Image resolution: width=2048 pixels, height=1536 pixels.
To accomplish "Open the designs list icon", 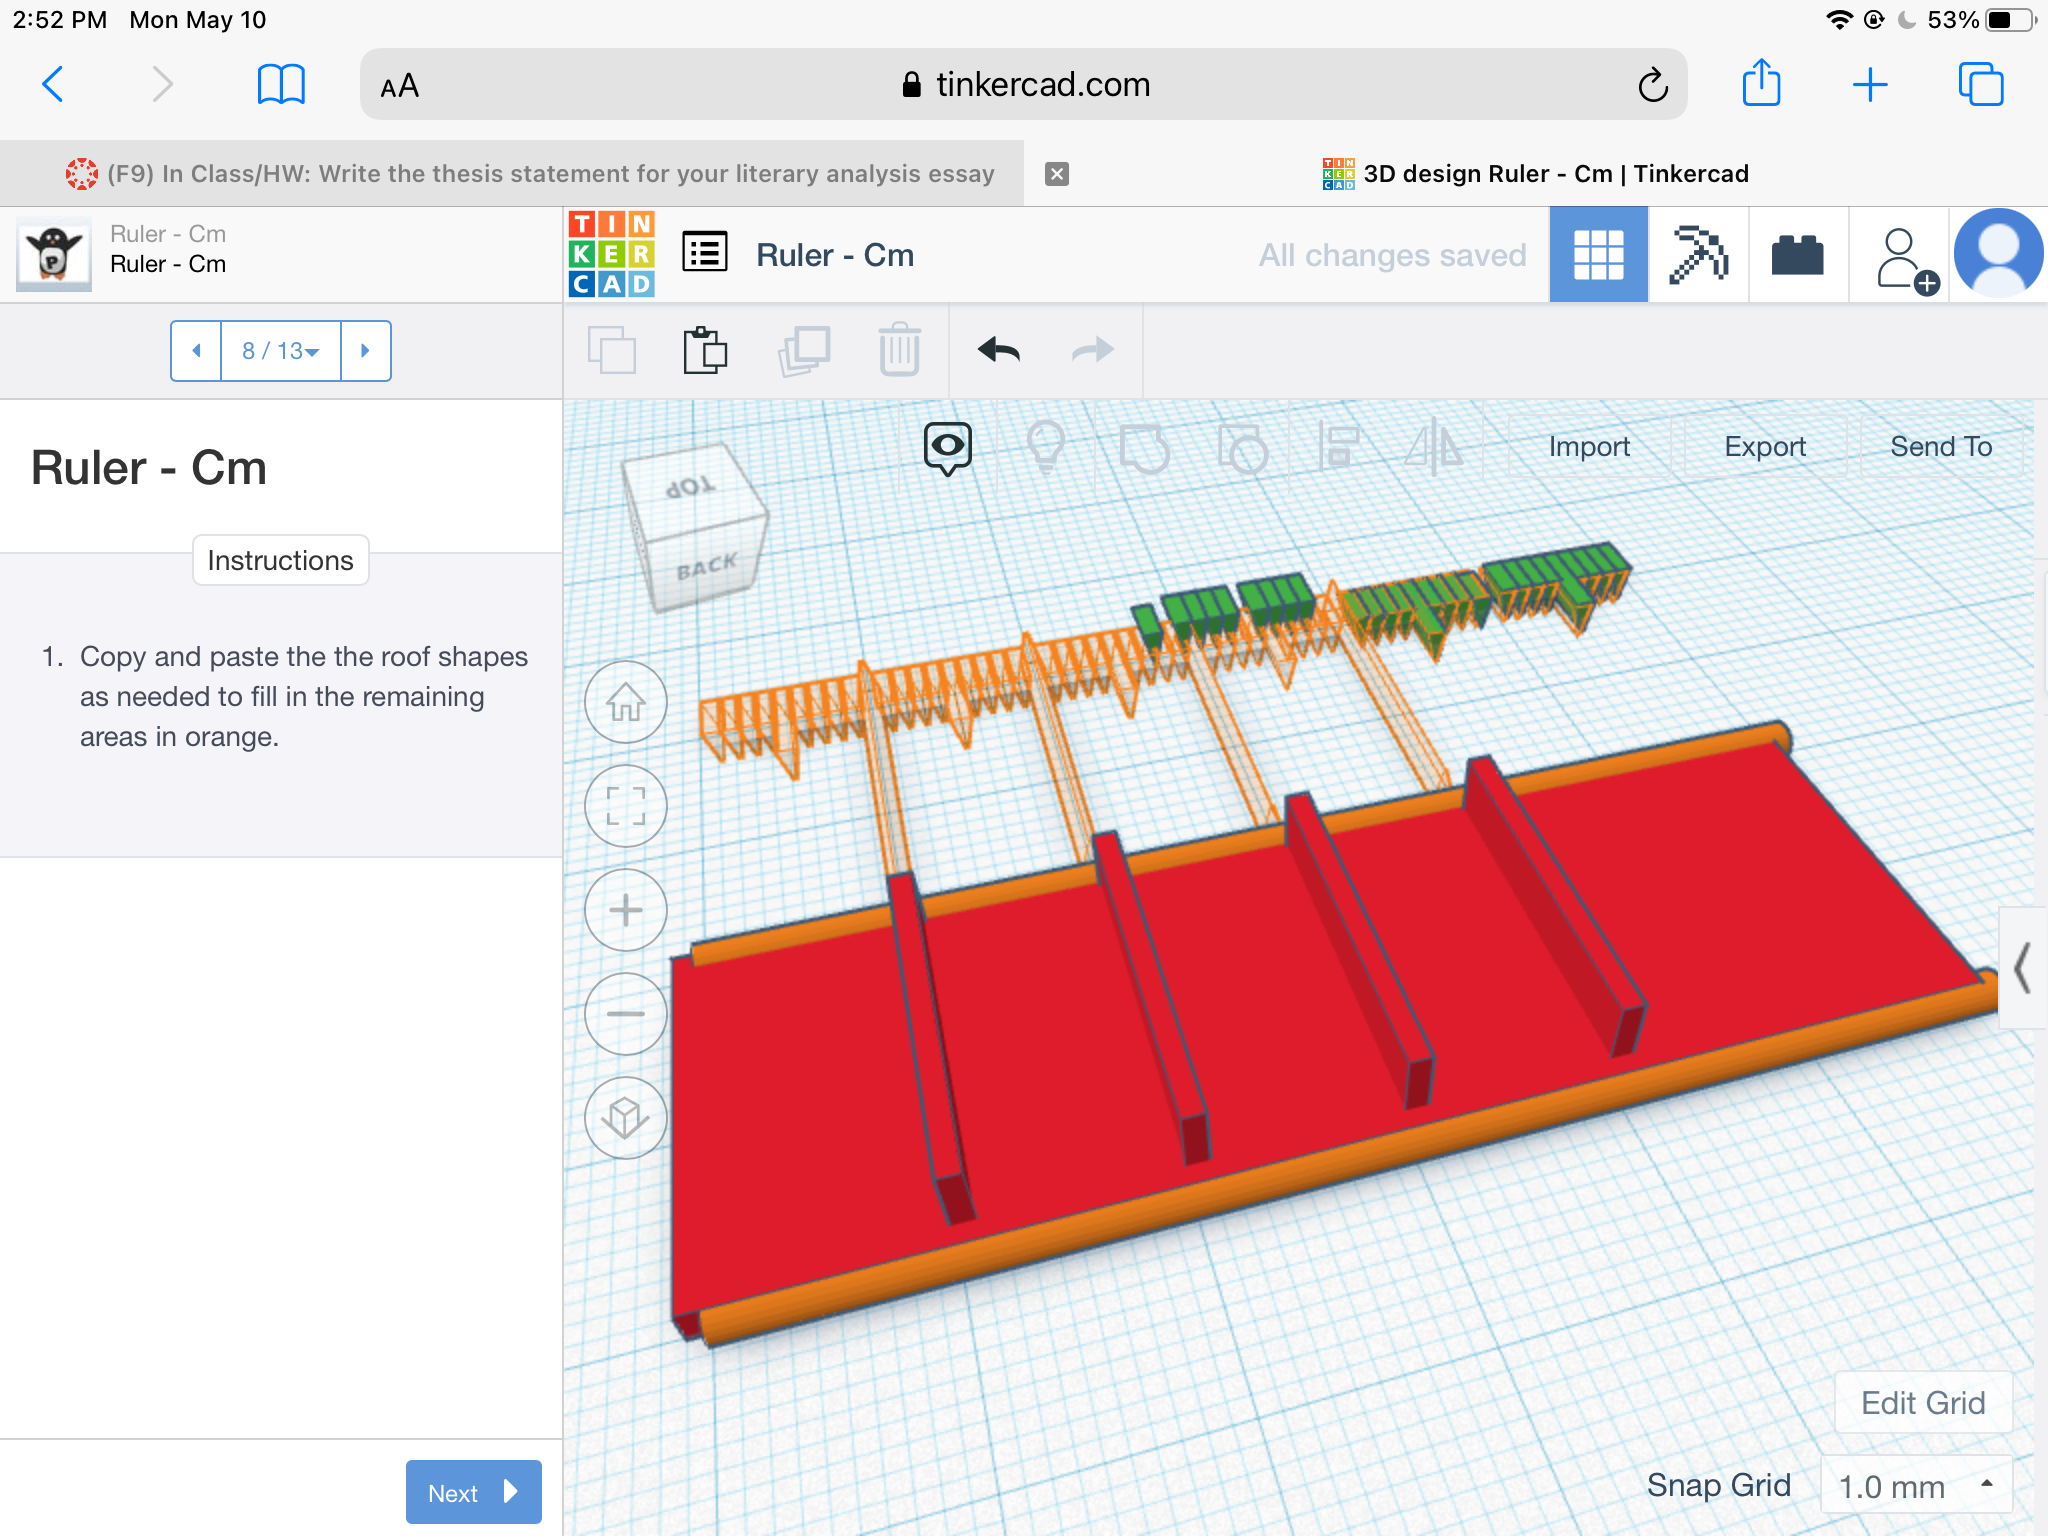I will coord(705,252).
